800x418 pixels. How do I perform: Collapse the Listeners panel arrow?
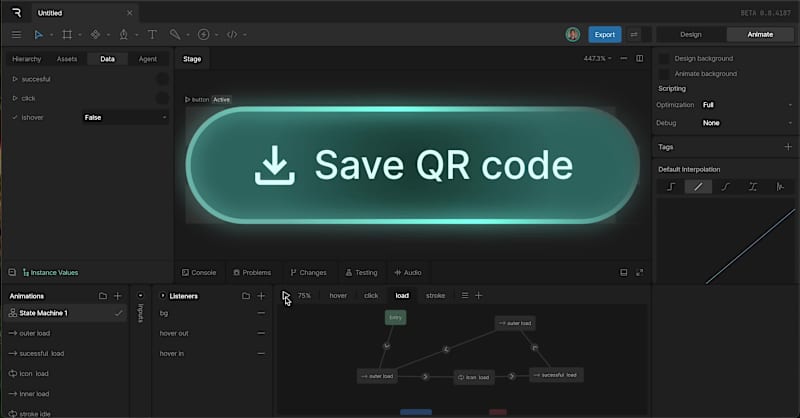[x=163, y=296]
